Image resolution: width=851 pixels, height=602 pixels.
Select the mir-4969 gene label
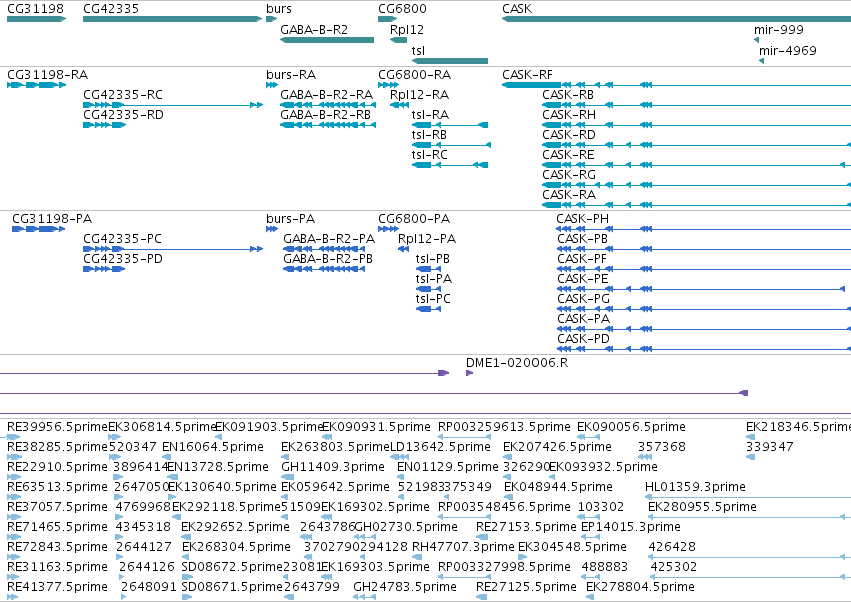(788, 50)
